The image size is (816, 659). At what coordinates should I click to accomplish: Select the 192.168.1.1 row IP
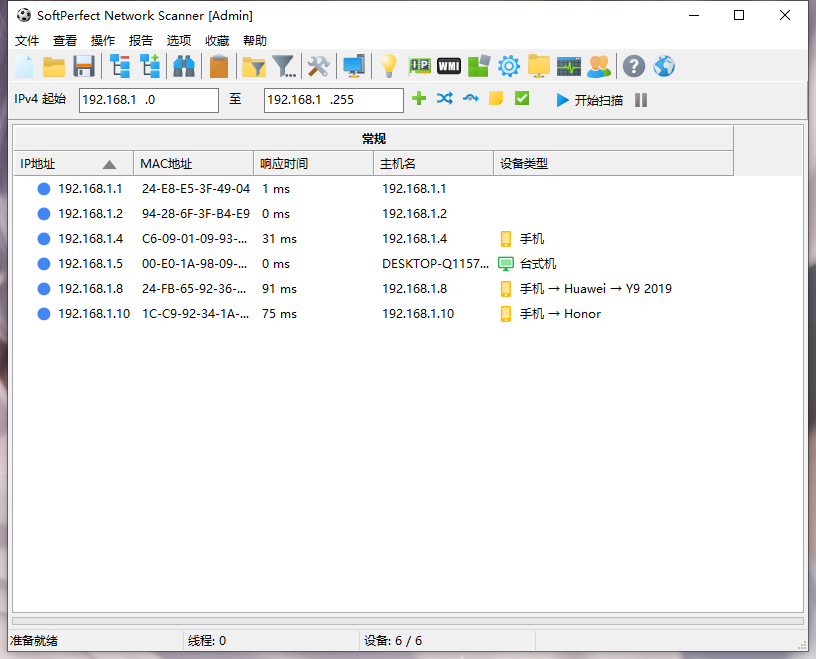pos(90,188)
